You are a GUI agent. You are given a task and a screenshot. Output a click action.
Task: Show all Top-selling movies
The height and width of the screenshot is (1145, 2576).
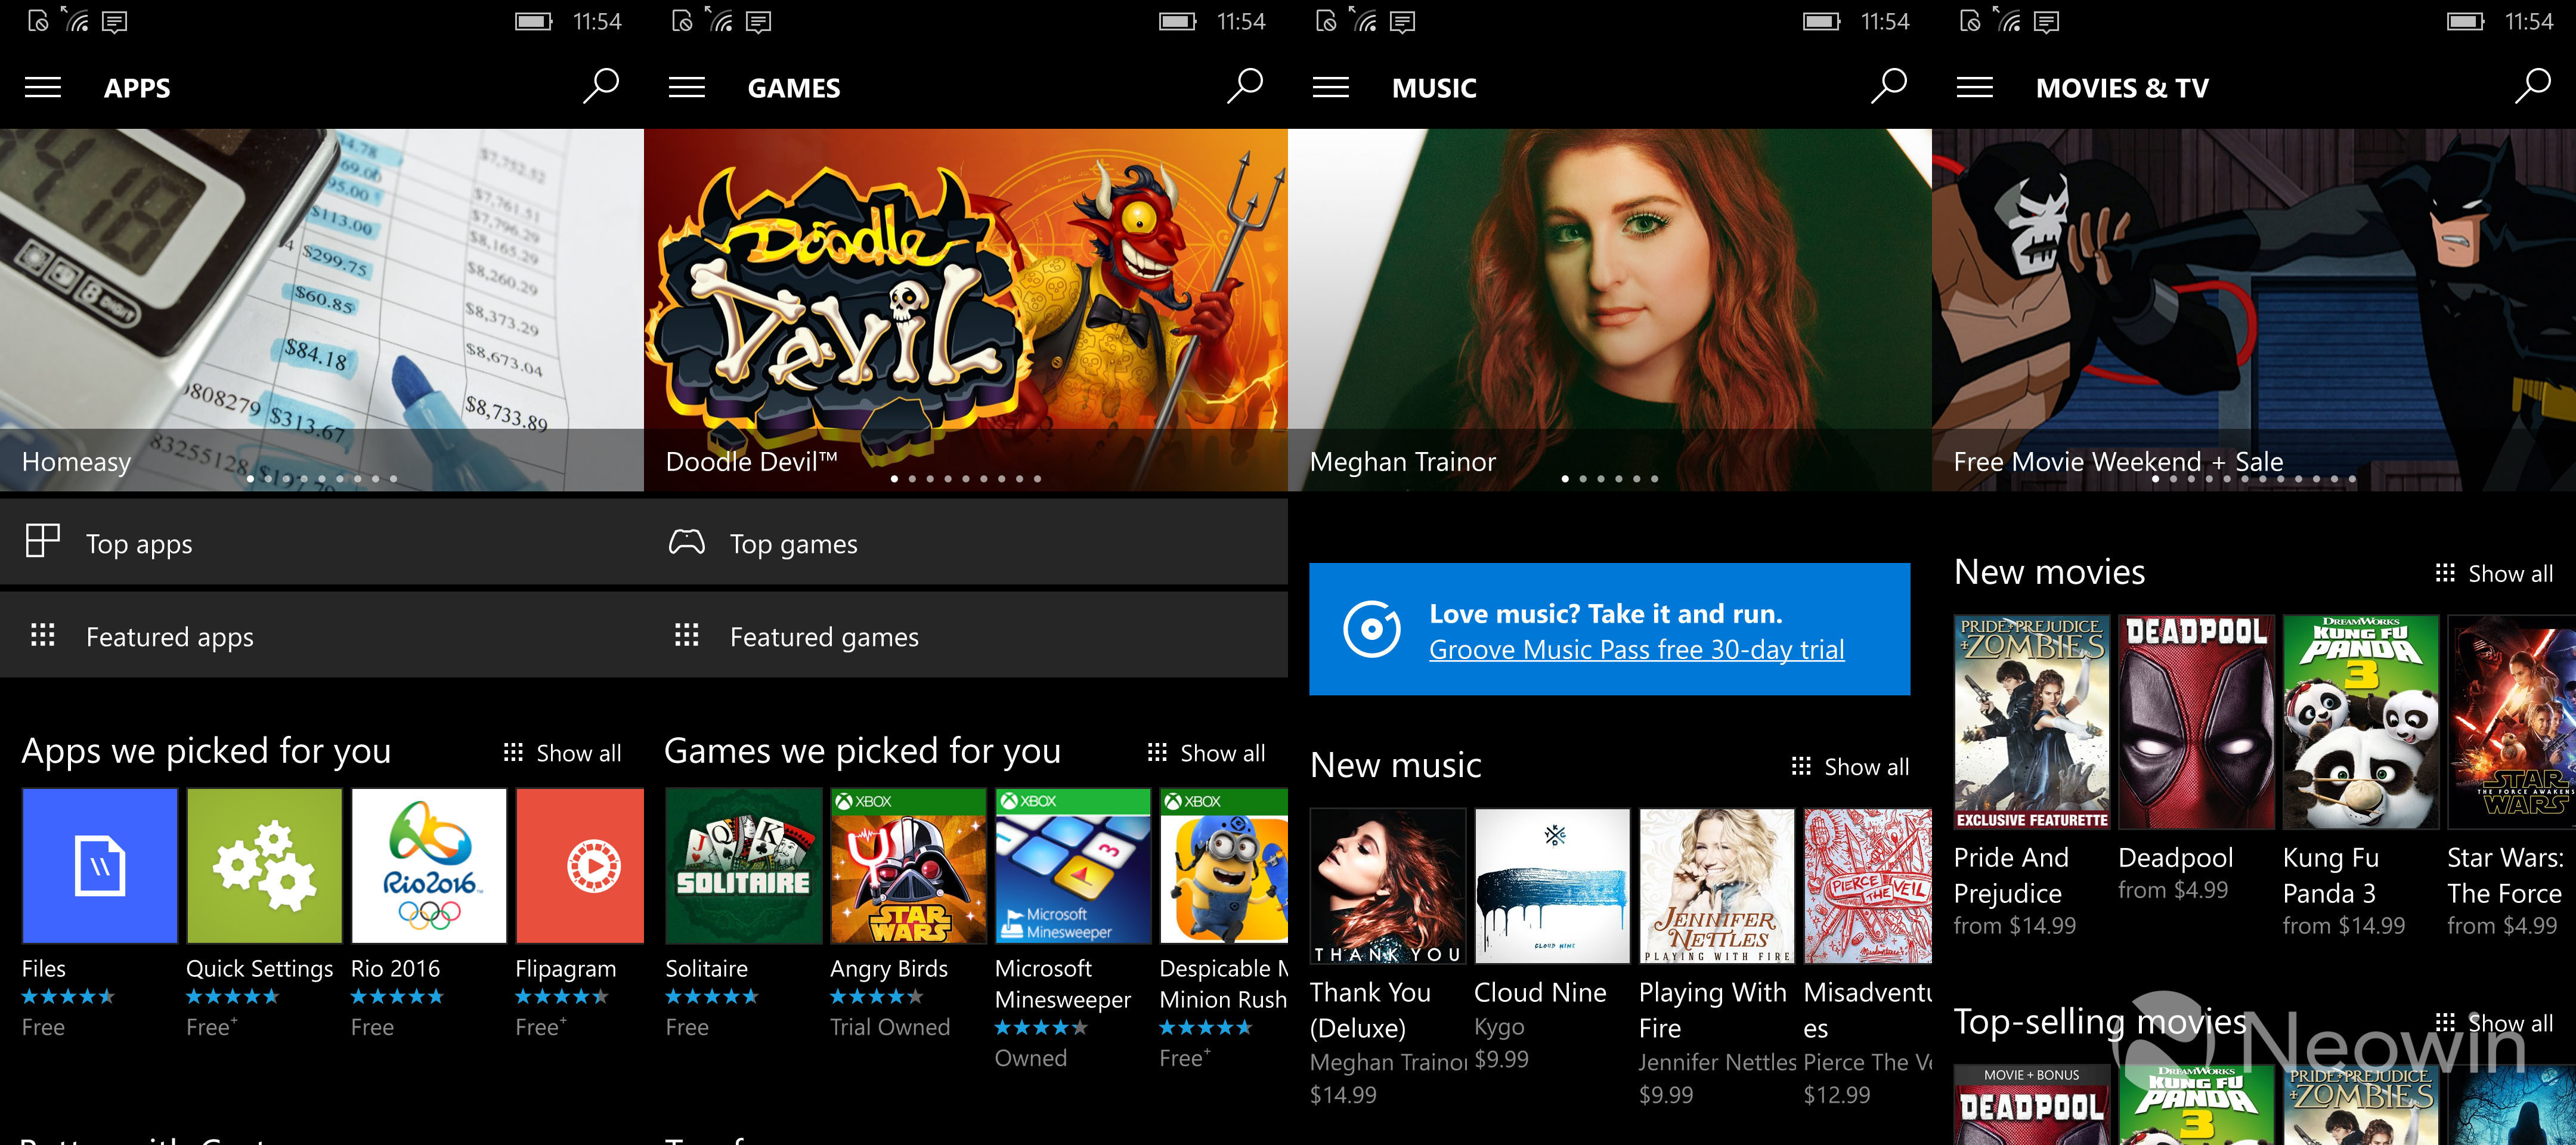(2494, 1023)
